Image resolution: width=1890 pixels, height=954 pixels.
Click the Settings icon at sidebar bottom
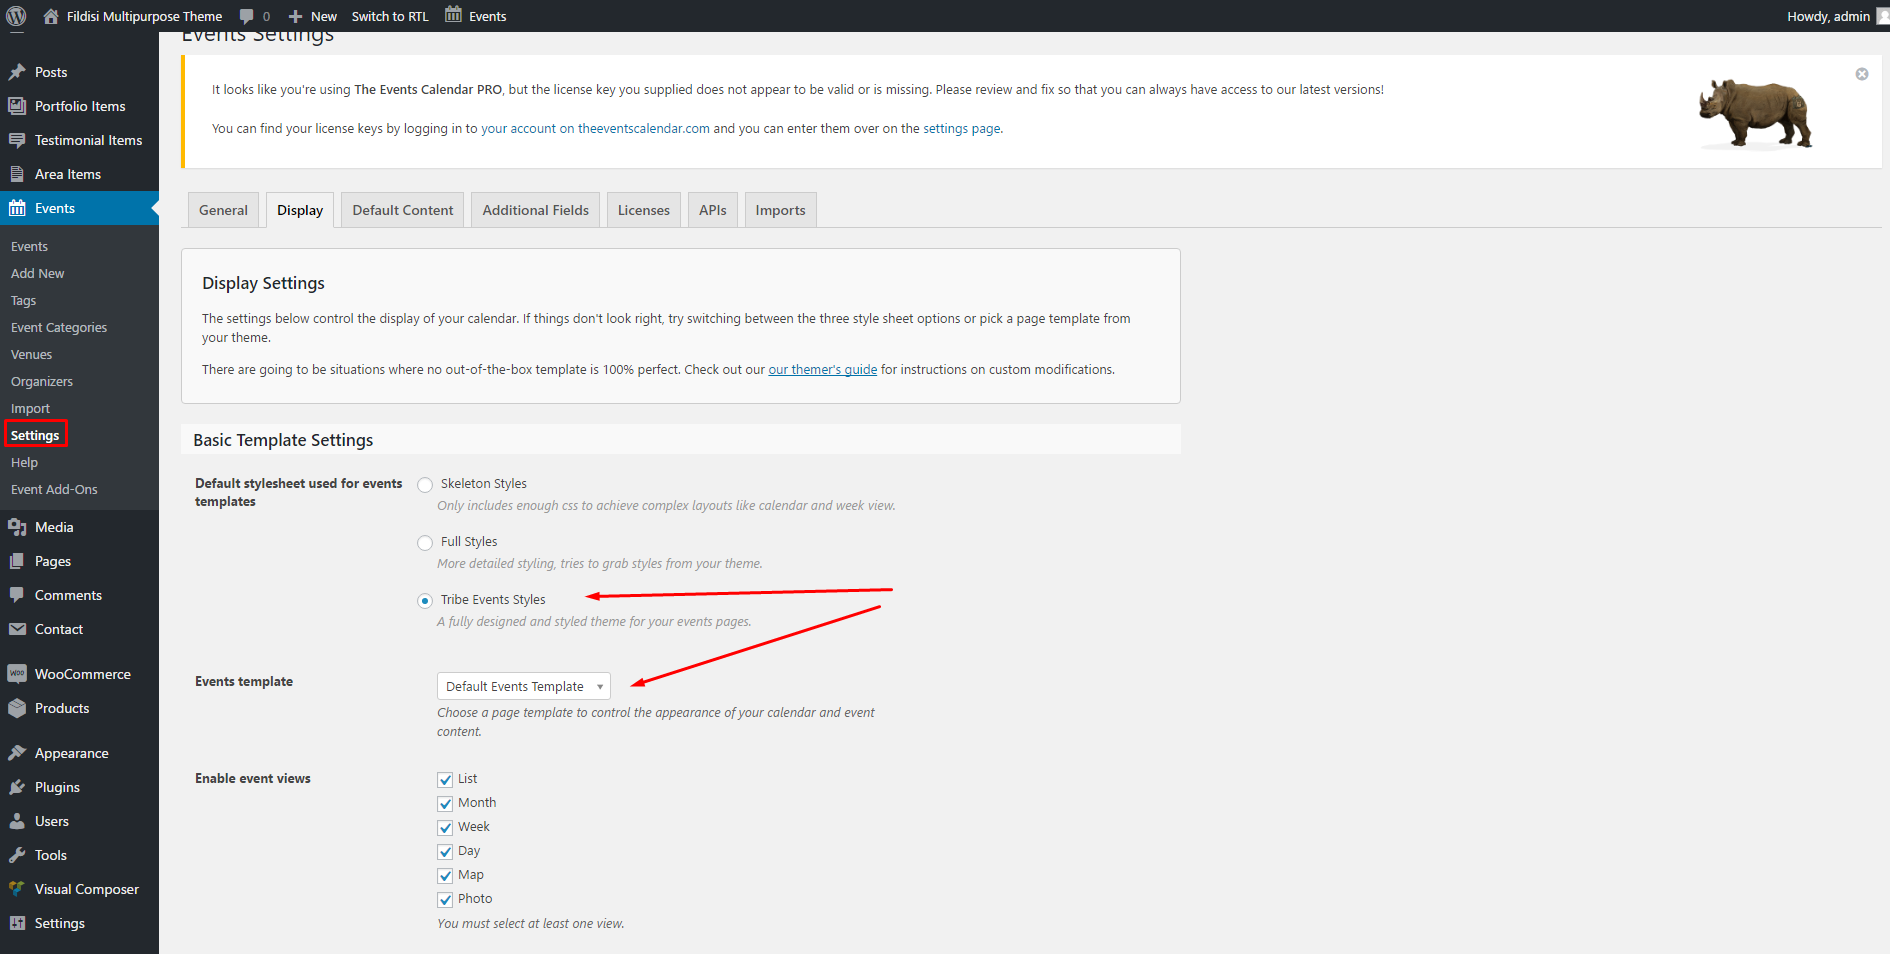pos(17,923)
